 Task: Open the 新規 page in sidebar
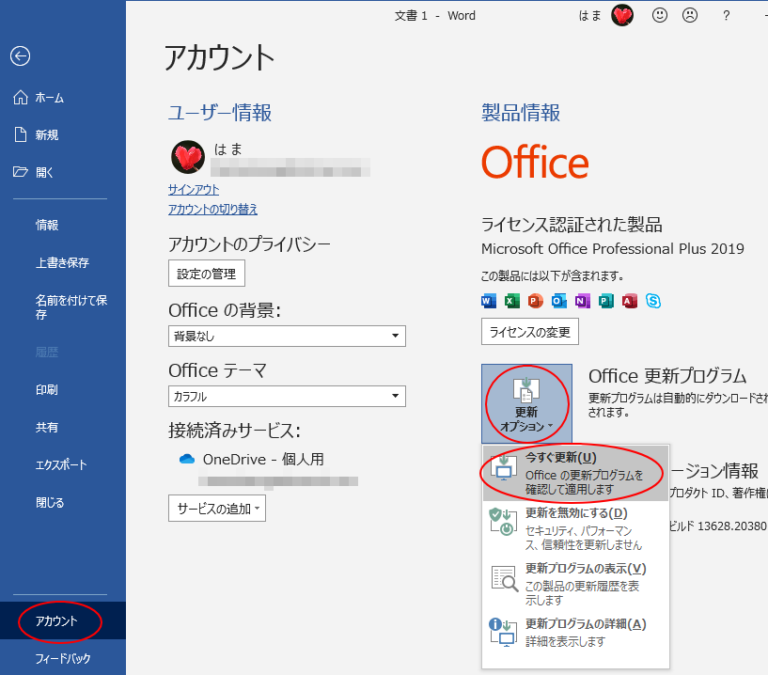[x=47, y=135]
